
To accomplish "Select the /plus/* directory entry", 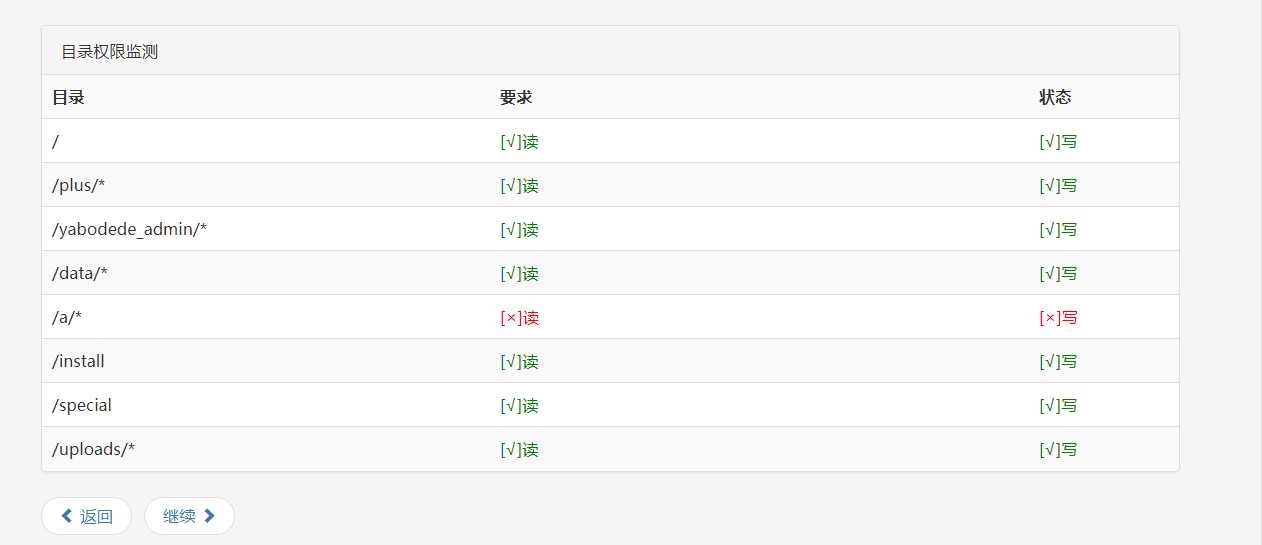I will tap(78, 185).
